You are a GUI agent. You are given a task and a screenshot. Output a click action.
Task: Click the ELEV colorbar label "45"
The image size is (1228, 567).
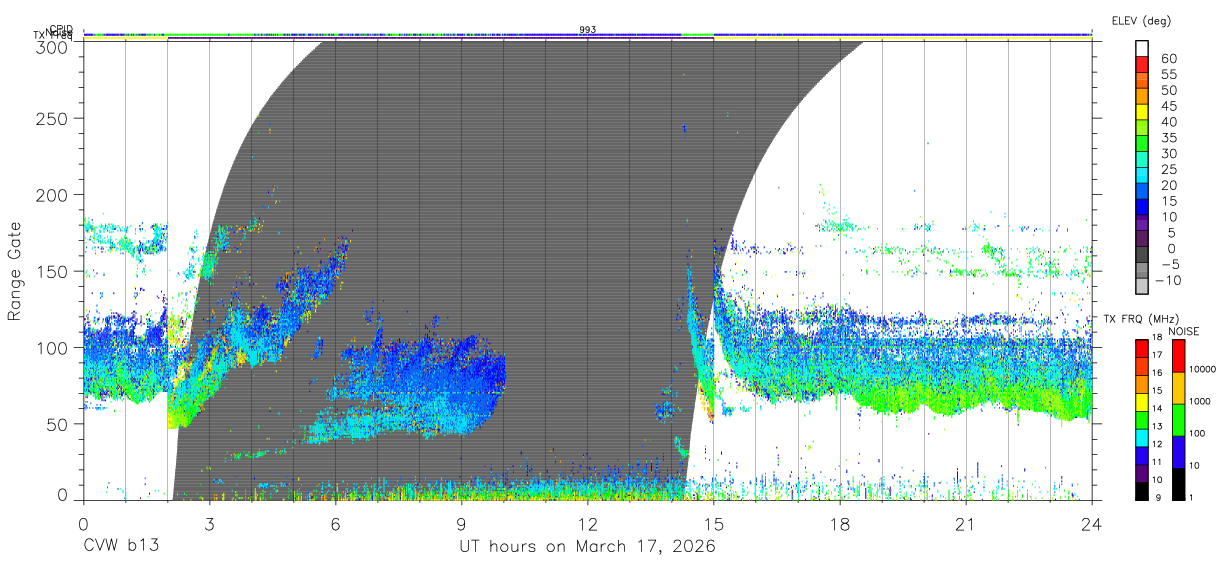click(x=1168, y=106)
